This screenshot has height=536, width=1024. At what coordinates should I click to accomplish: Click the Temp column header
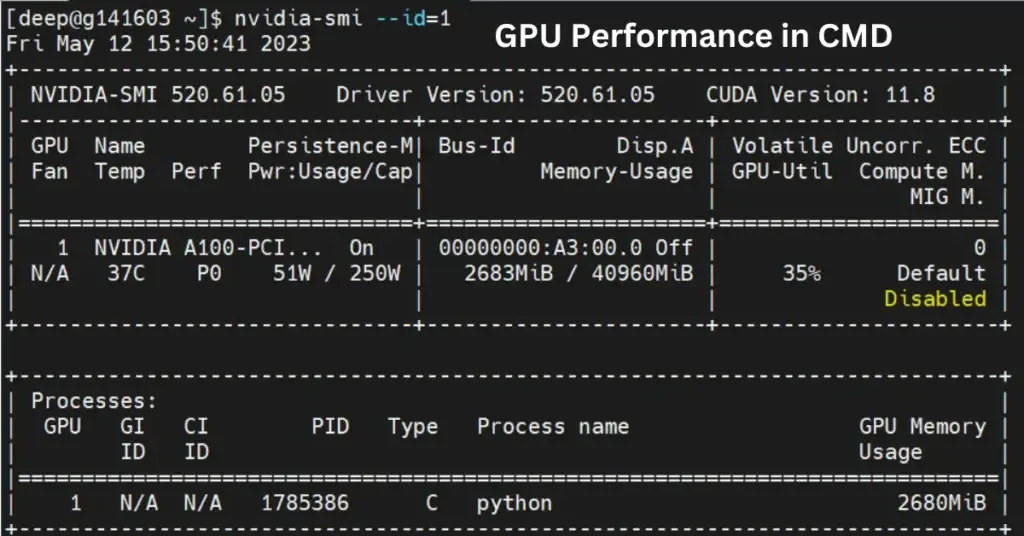click(x=120, y=172)
